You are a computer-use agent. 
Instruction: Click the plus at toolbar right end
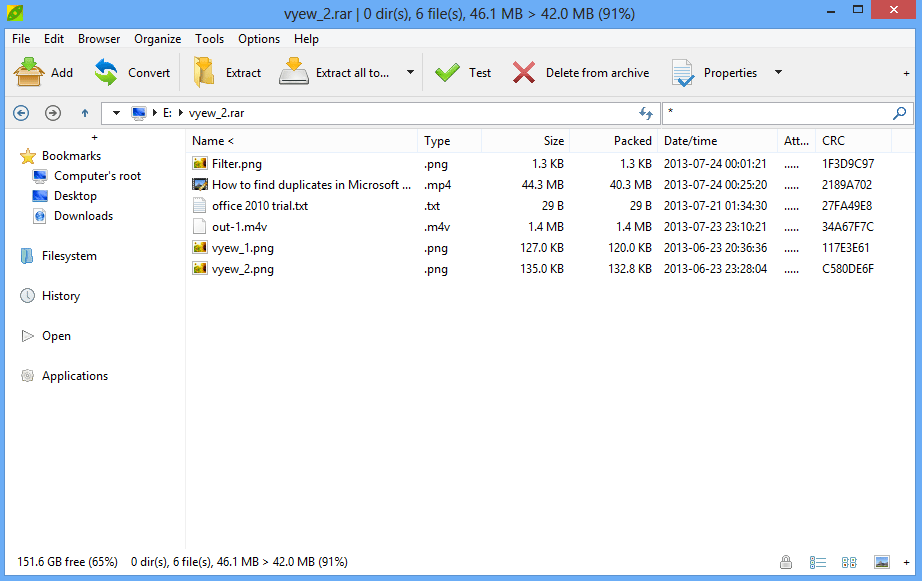906,74
